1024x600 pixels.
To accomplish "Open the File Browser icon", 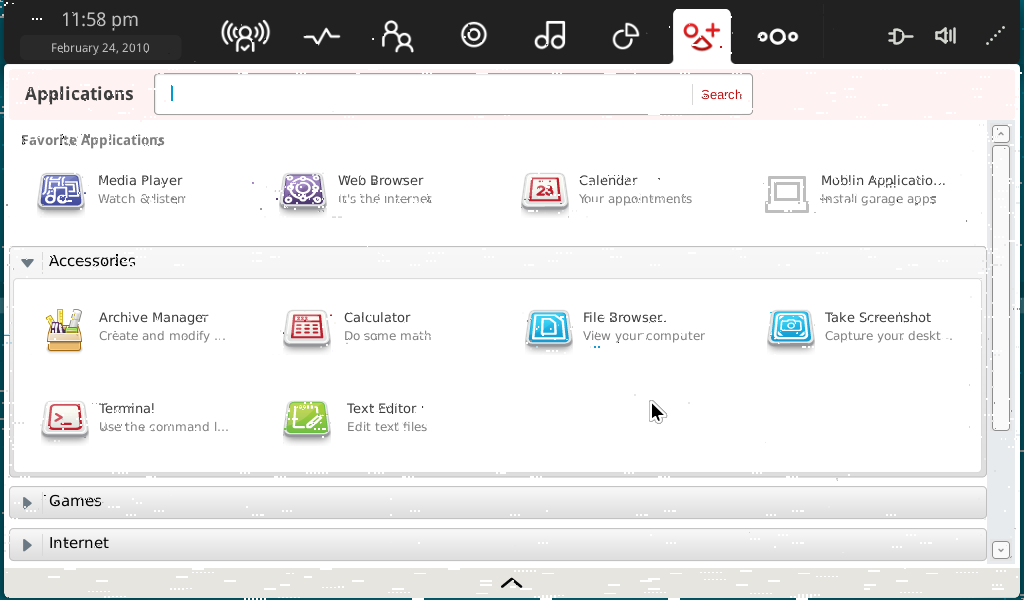I will tap(548, 329).
